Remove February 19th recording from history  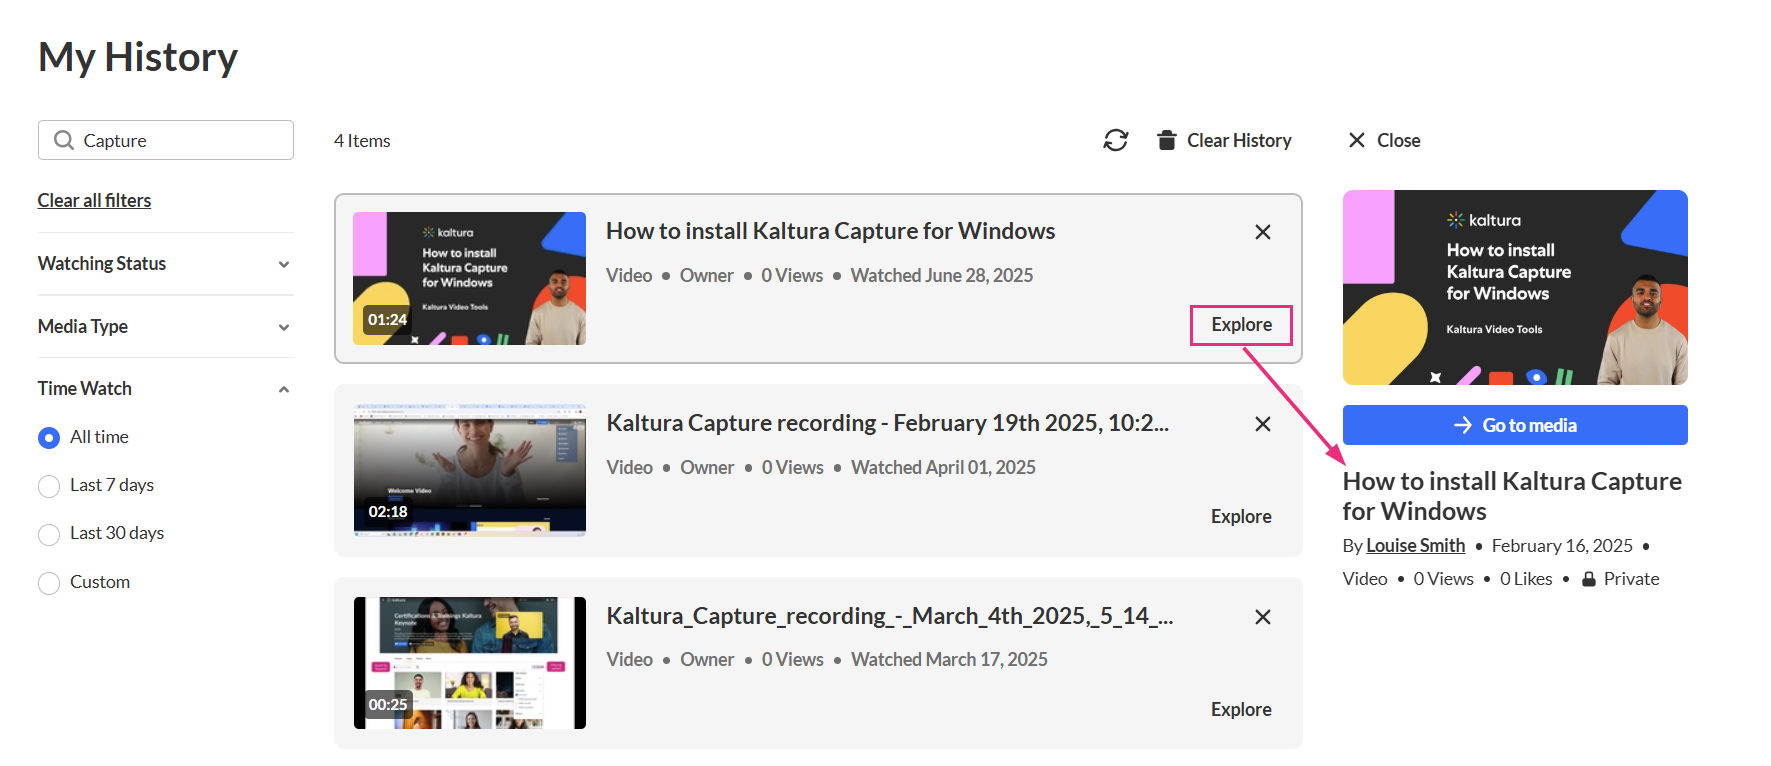pyautogui.click(x=1262, y=424)
